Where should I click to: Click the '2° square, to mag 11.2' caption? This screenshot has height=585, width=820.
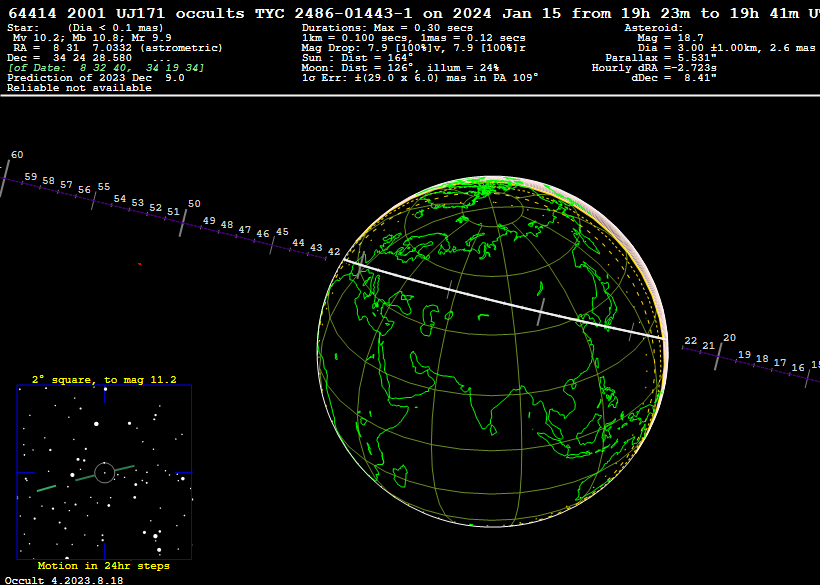tap(104, 380)
